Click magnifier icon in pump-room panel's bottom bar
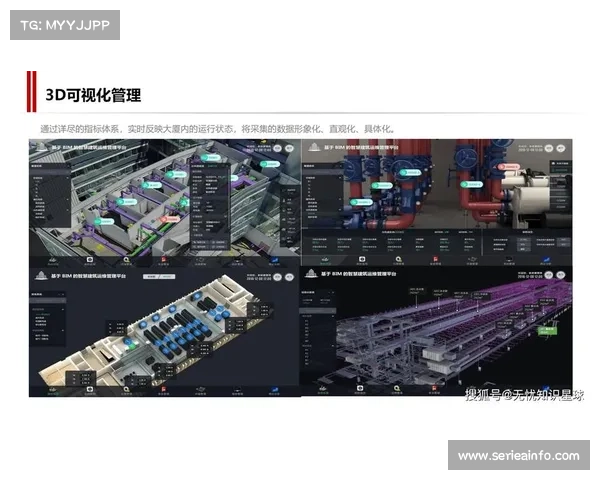The width and height of the screenshot is (600, 480). click(x=398, y=260)
